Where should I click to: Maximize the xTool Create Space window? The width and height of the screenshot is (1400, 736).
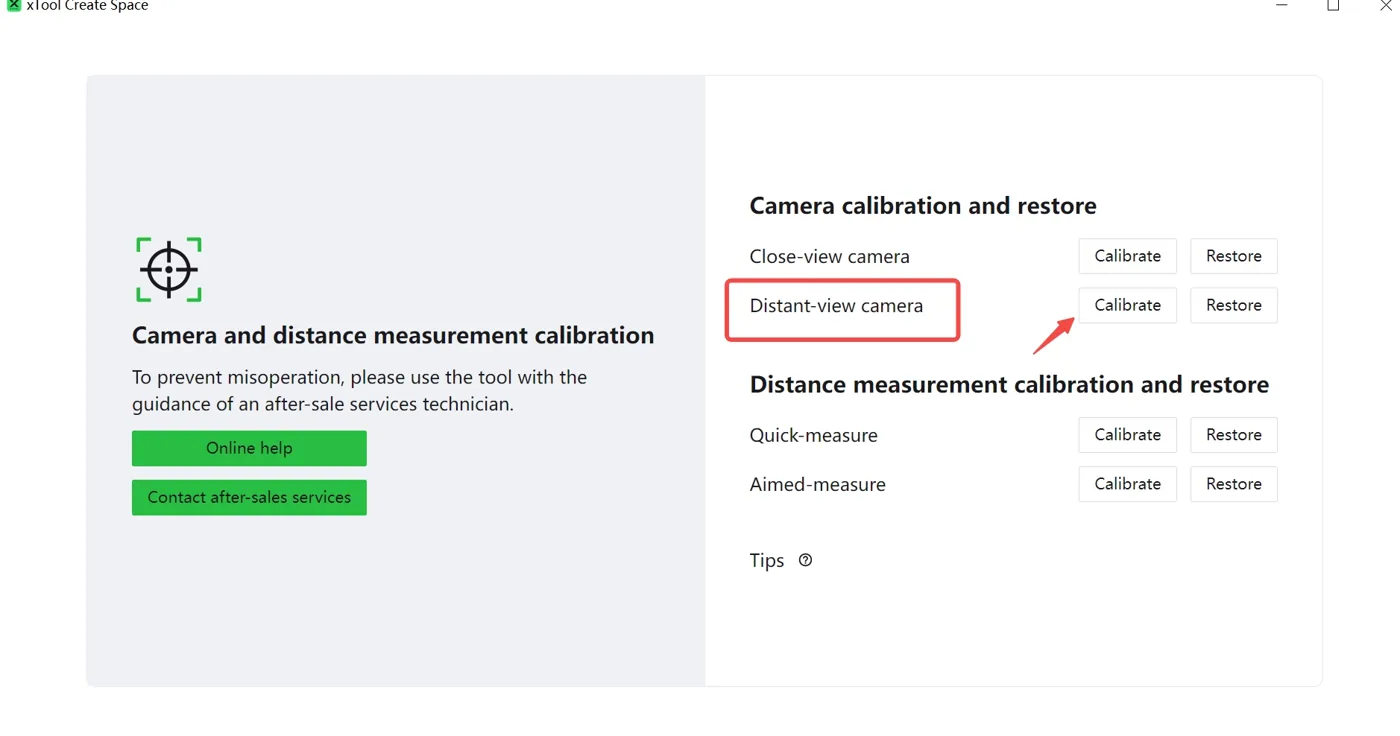tap(1333, 5)
